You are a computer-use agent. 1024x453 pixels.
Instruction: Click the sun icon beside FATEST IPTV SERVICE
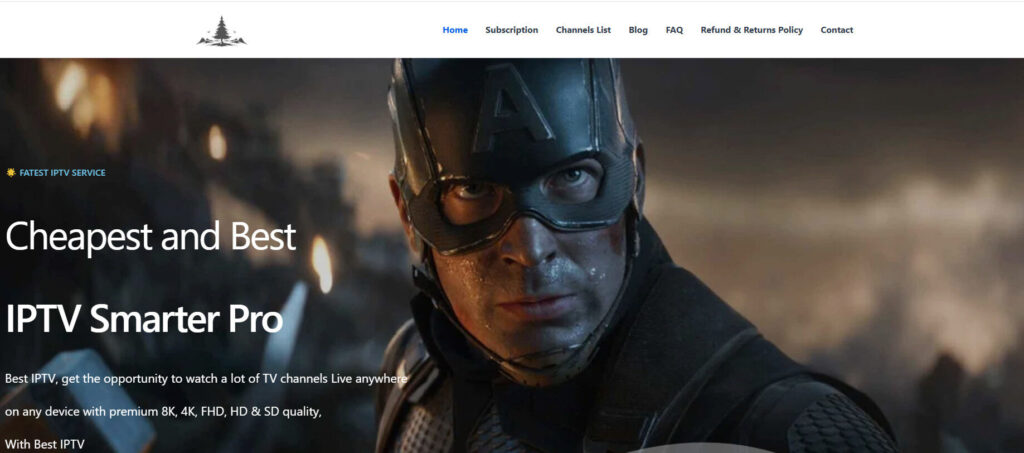pyautogui.click(x=10, y=172)
